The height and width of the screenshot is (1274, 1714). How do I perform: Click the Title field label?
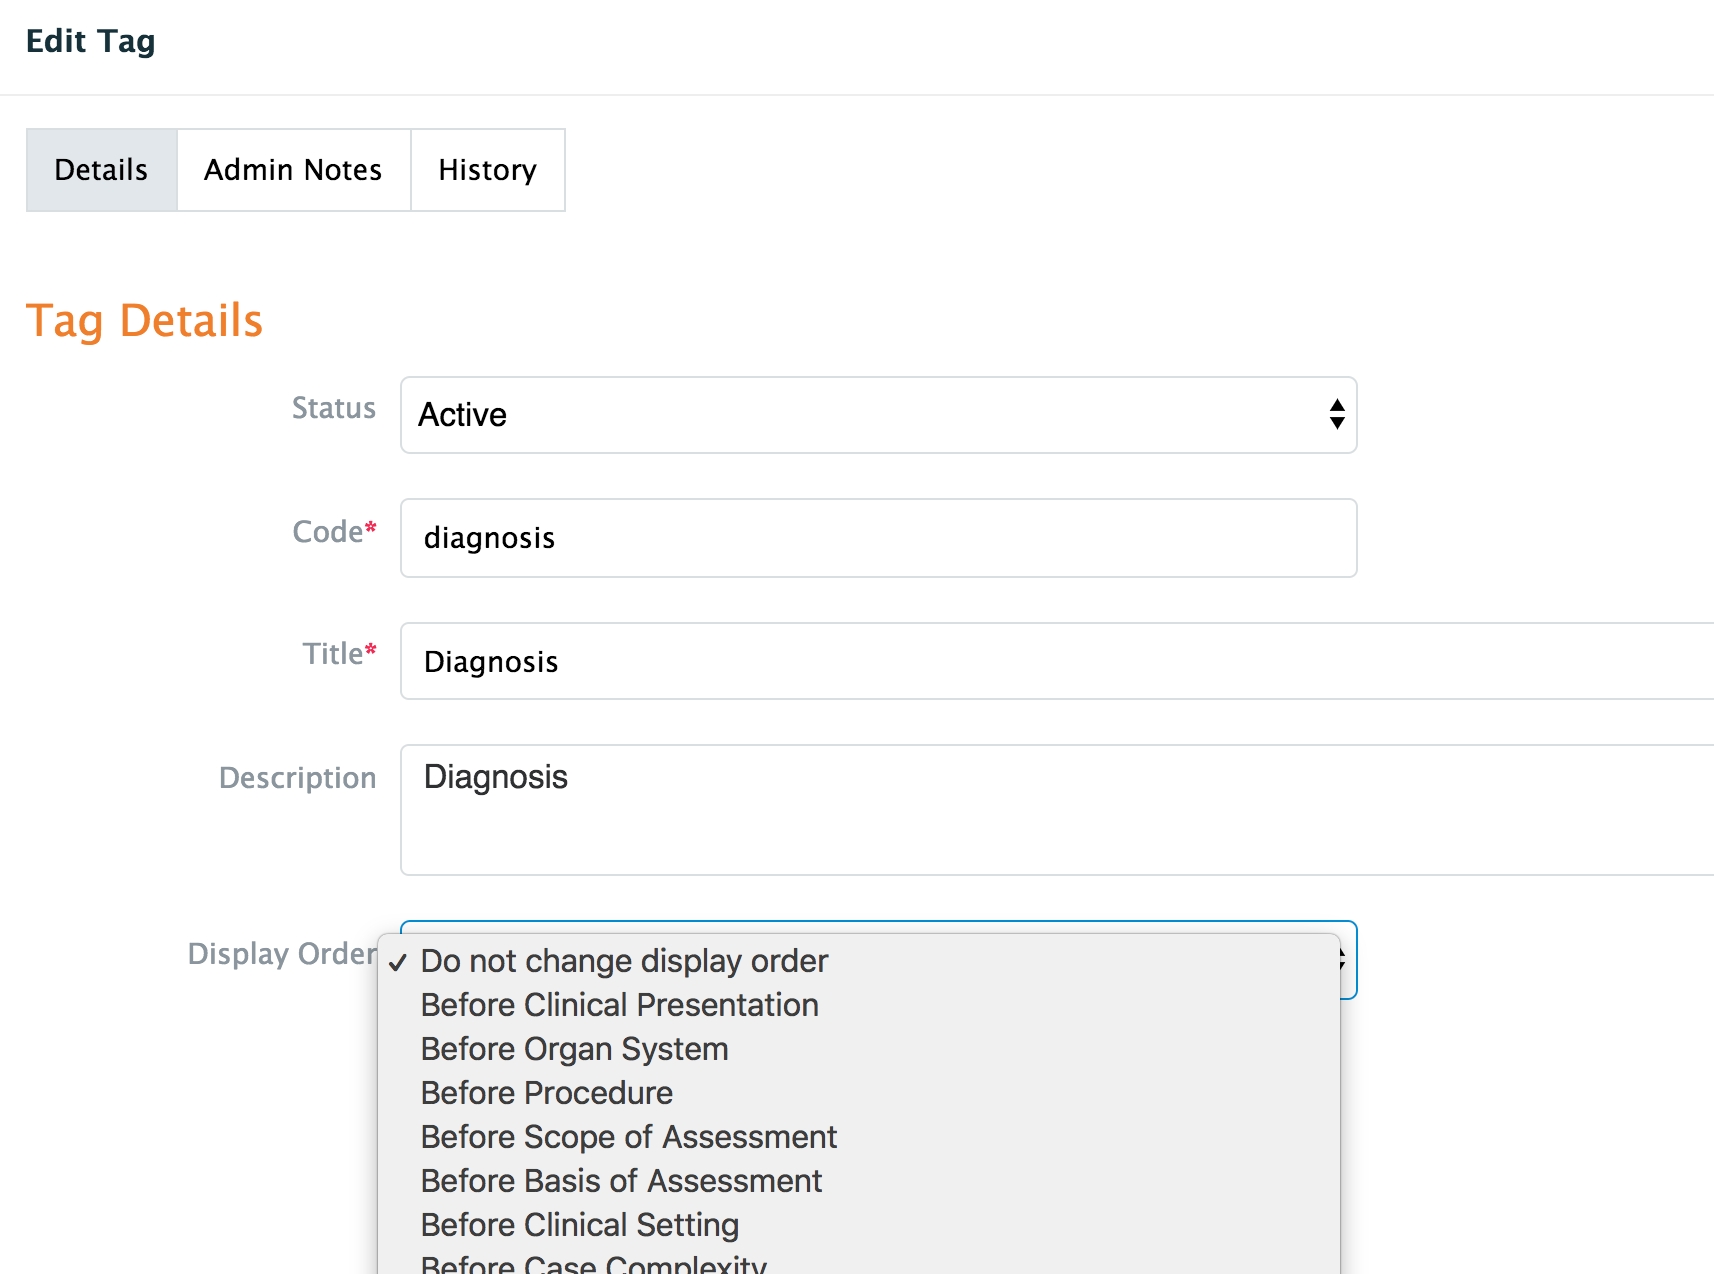point(333,654)
